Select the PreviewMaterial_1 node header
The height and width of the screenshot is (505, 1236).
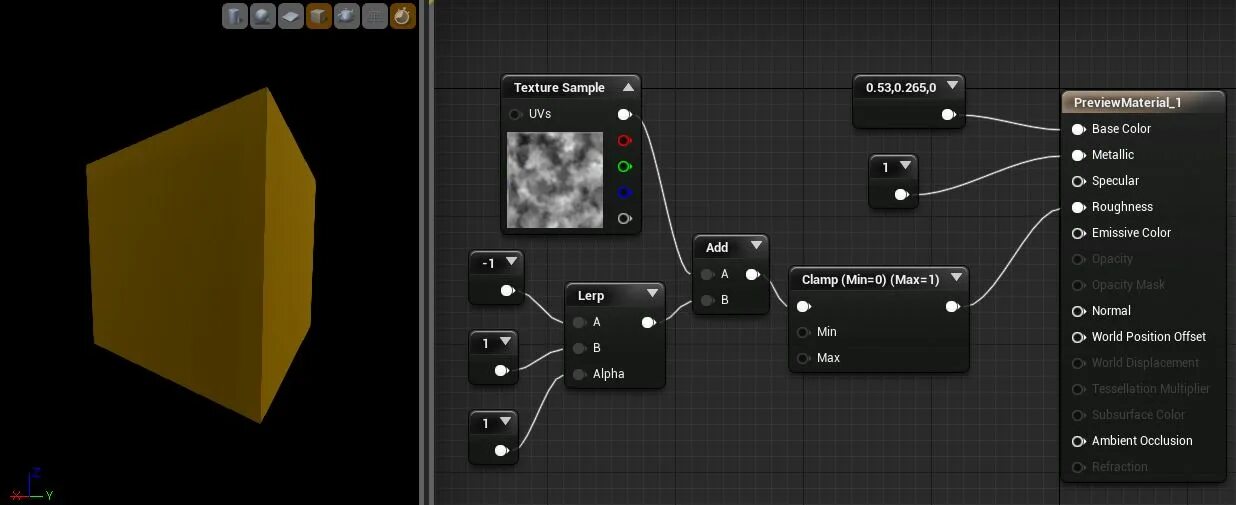1143,103
